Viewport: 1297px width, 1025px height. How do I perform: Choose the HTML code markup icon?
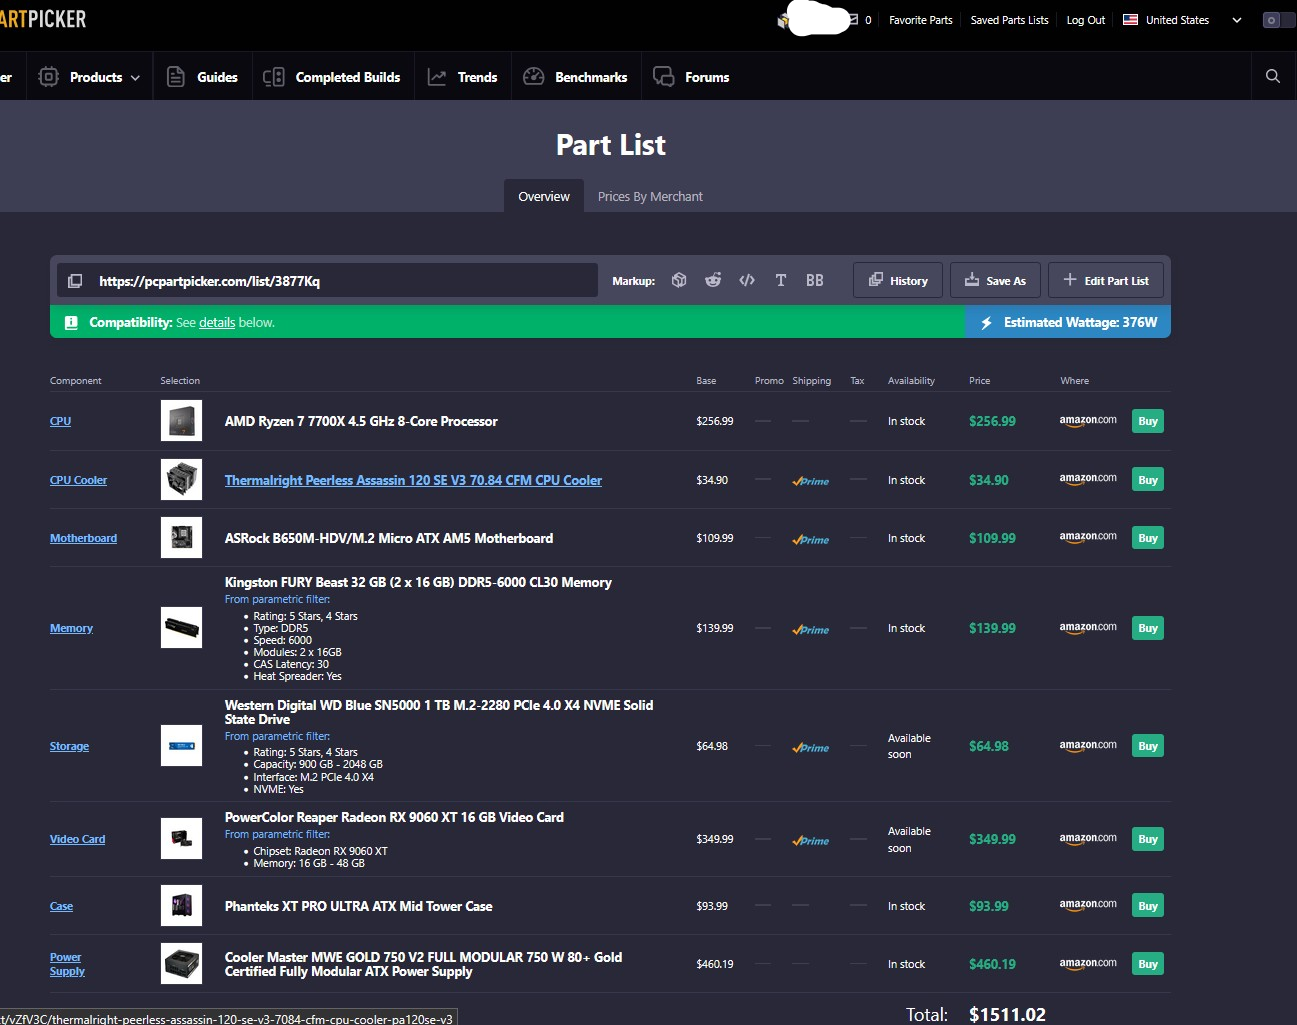point(747,281)
